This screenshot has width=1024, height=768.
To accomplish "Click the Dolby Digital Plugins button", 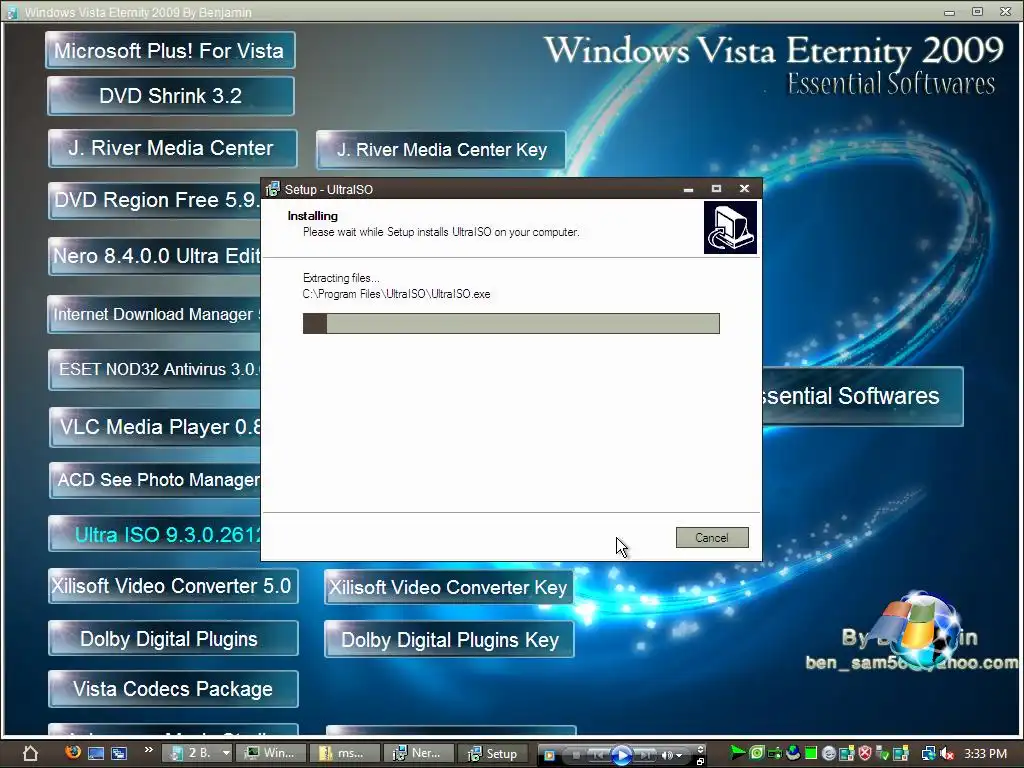I will [173, 638].
